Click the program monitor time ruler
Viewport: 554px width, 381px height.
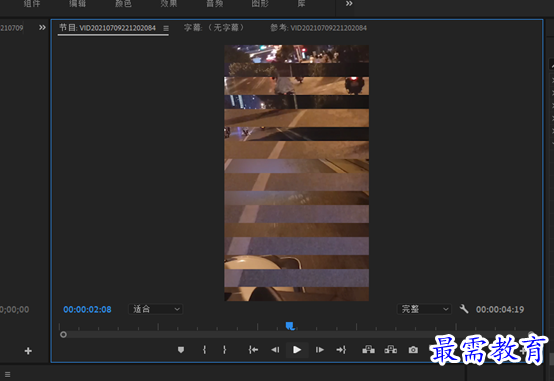[297, 326]
